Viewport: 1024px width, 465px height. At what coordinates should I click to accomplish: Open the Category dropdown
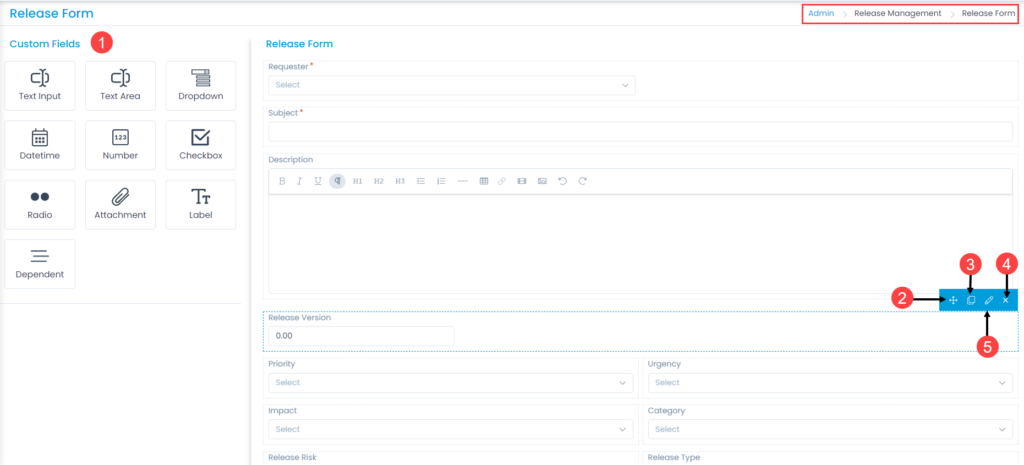click(830, 429)
